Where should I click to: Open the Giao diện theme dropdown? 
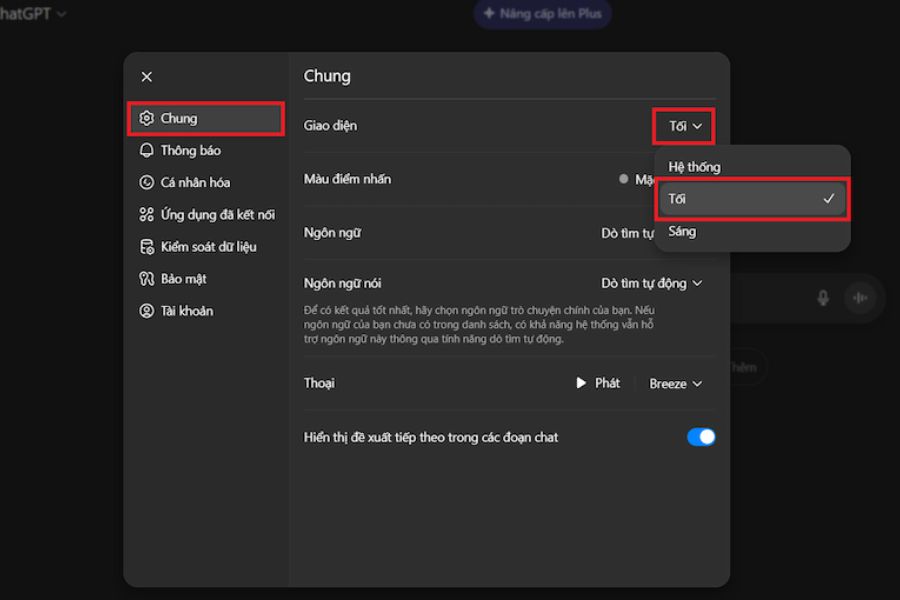coord(685,126)
